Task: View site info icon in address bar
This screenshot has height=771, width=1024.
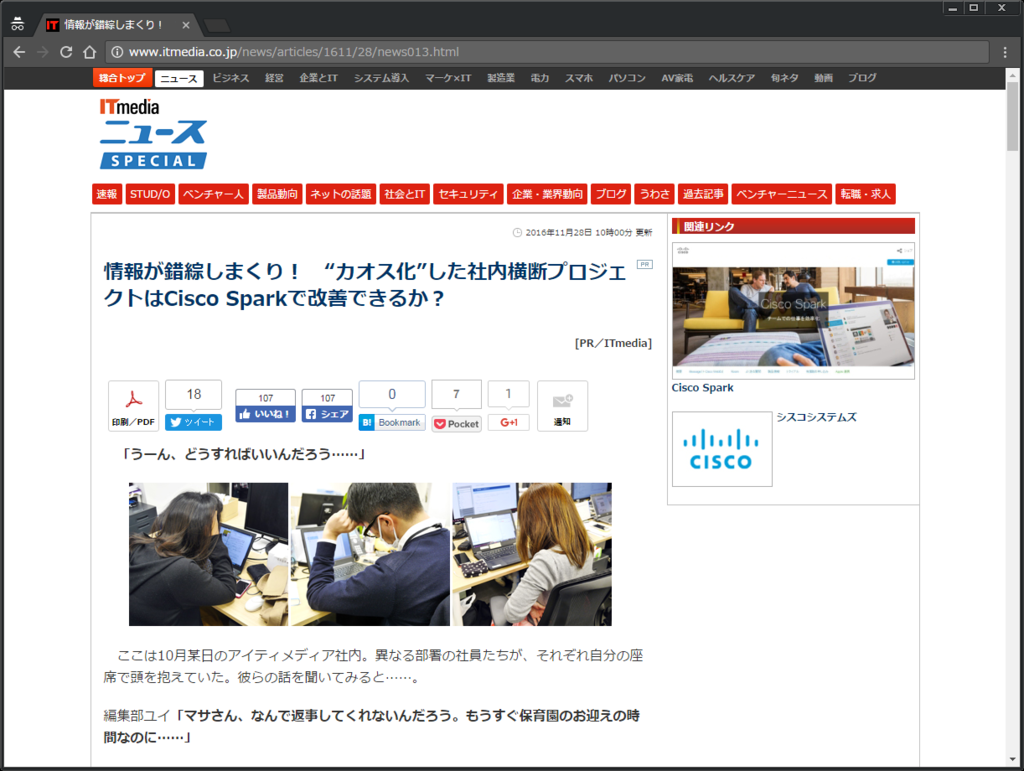Action: pos(117,52)
